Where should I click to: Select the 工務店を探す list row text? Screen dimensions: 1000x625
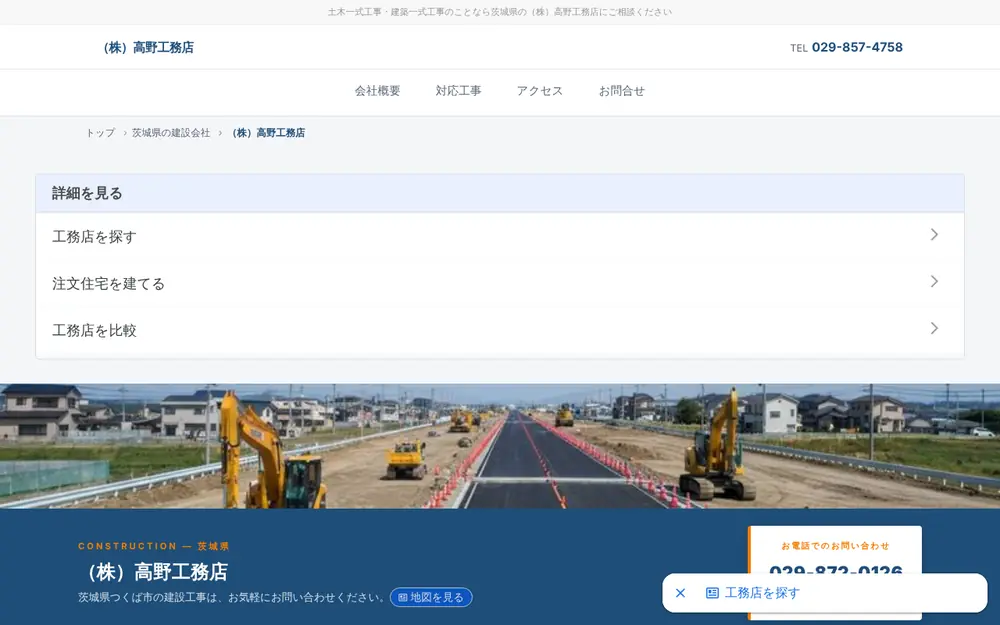[x=94, y=237]
